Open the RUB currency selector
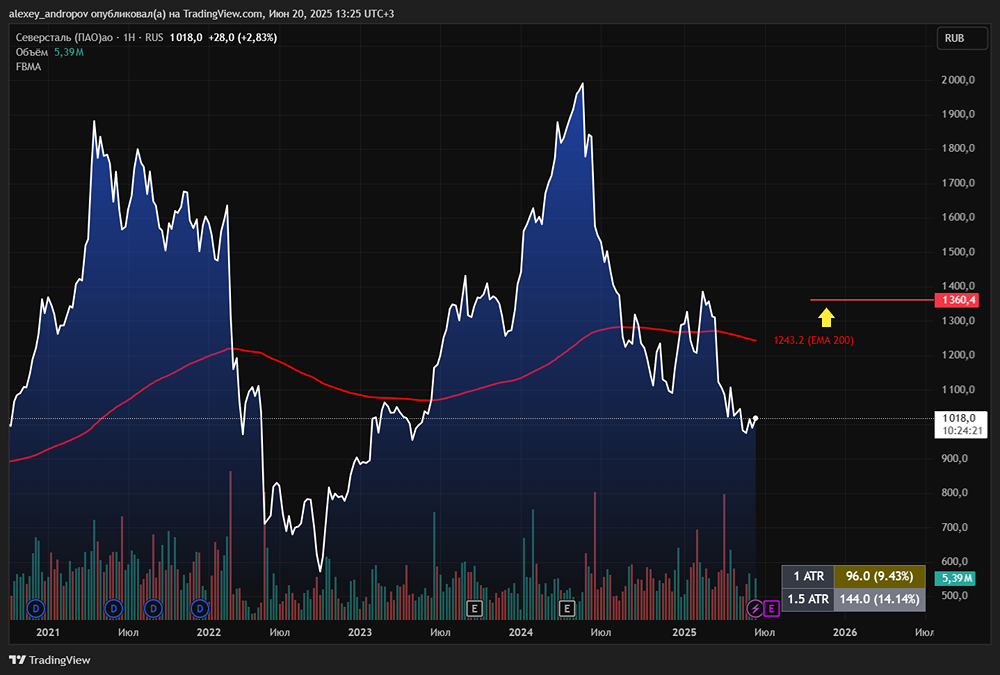The width and height of the screenshot is (1000, 675). (x=954, y=38)
